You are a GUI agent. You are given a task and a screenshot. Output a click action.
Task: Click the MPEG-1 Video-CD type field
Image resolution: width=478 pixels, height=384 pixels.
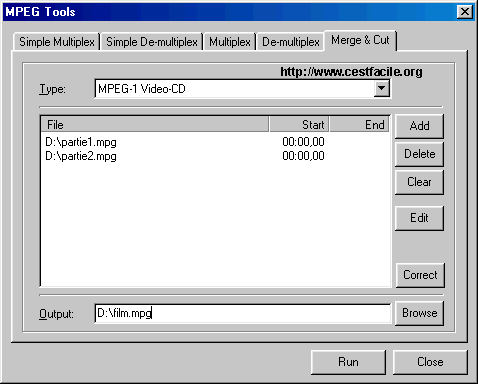click(x=242, y=89)
